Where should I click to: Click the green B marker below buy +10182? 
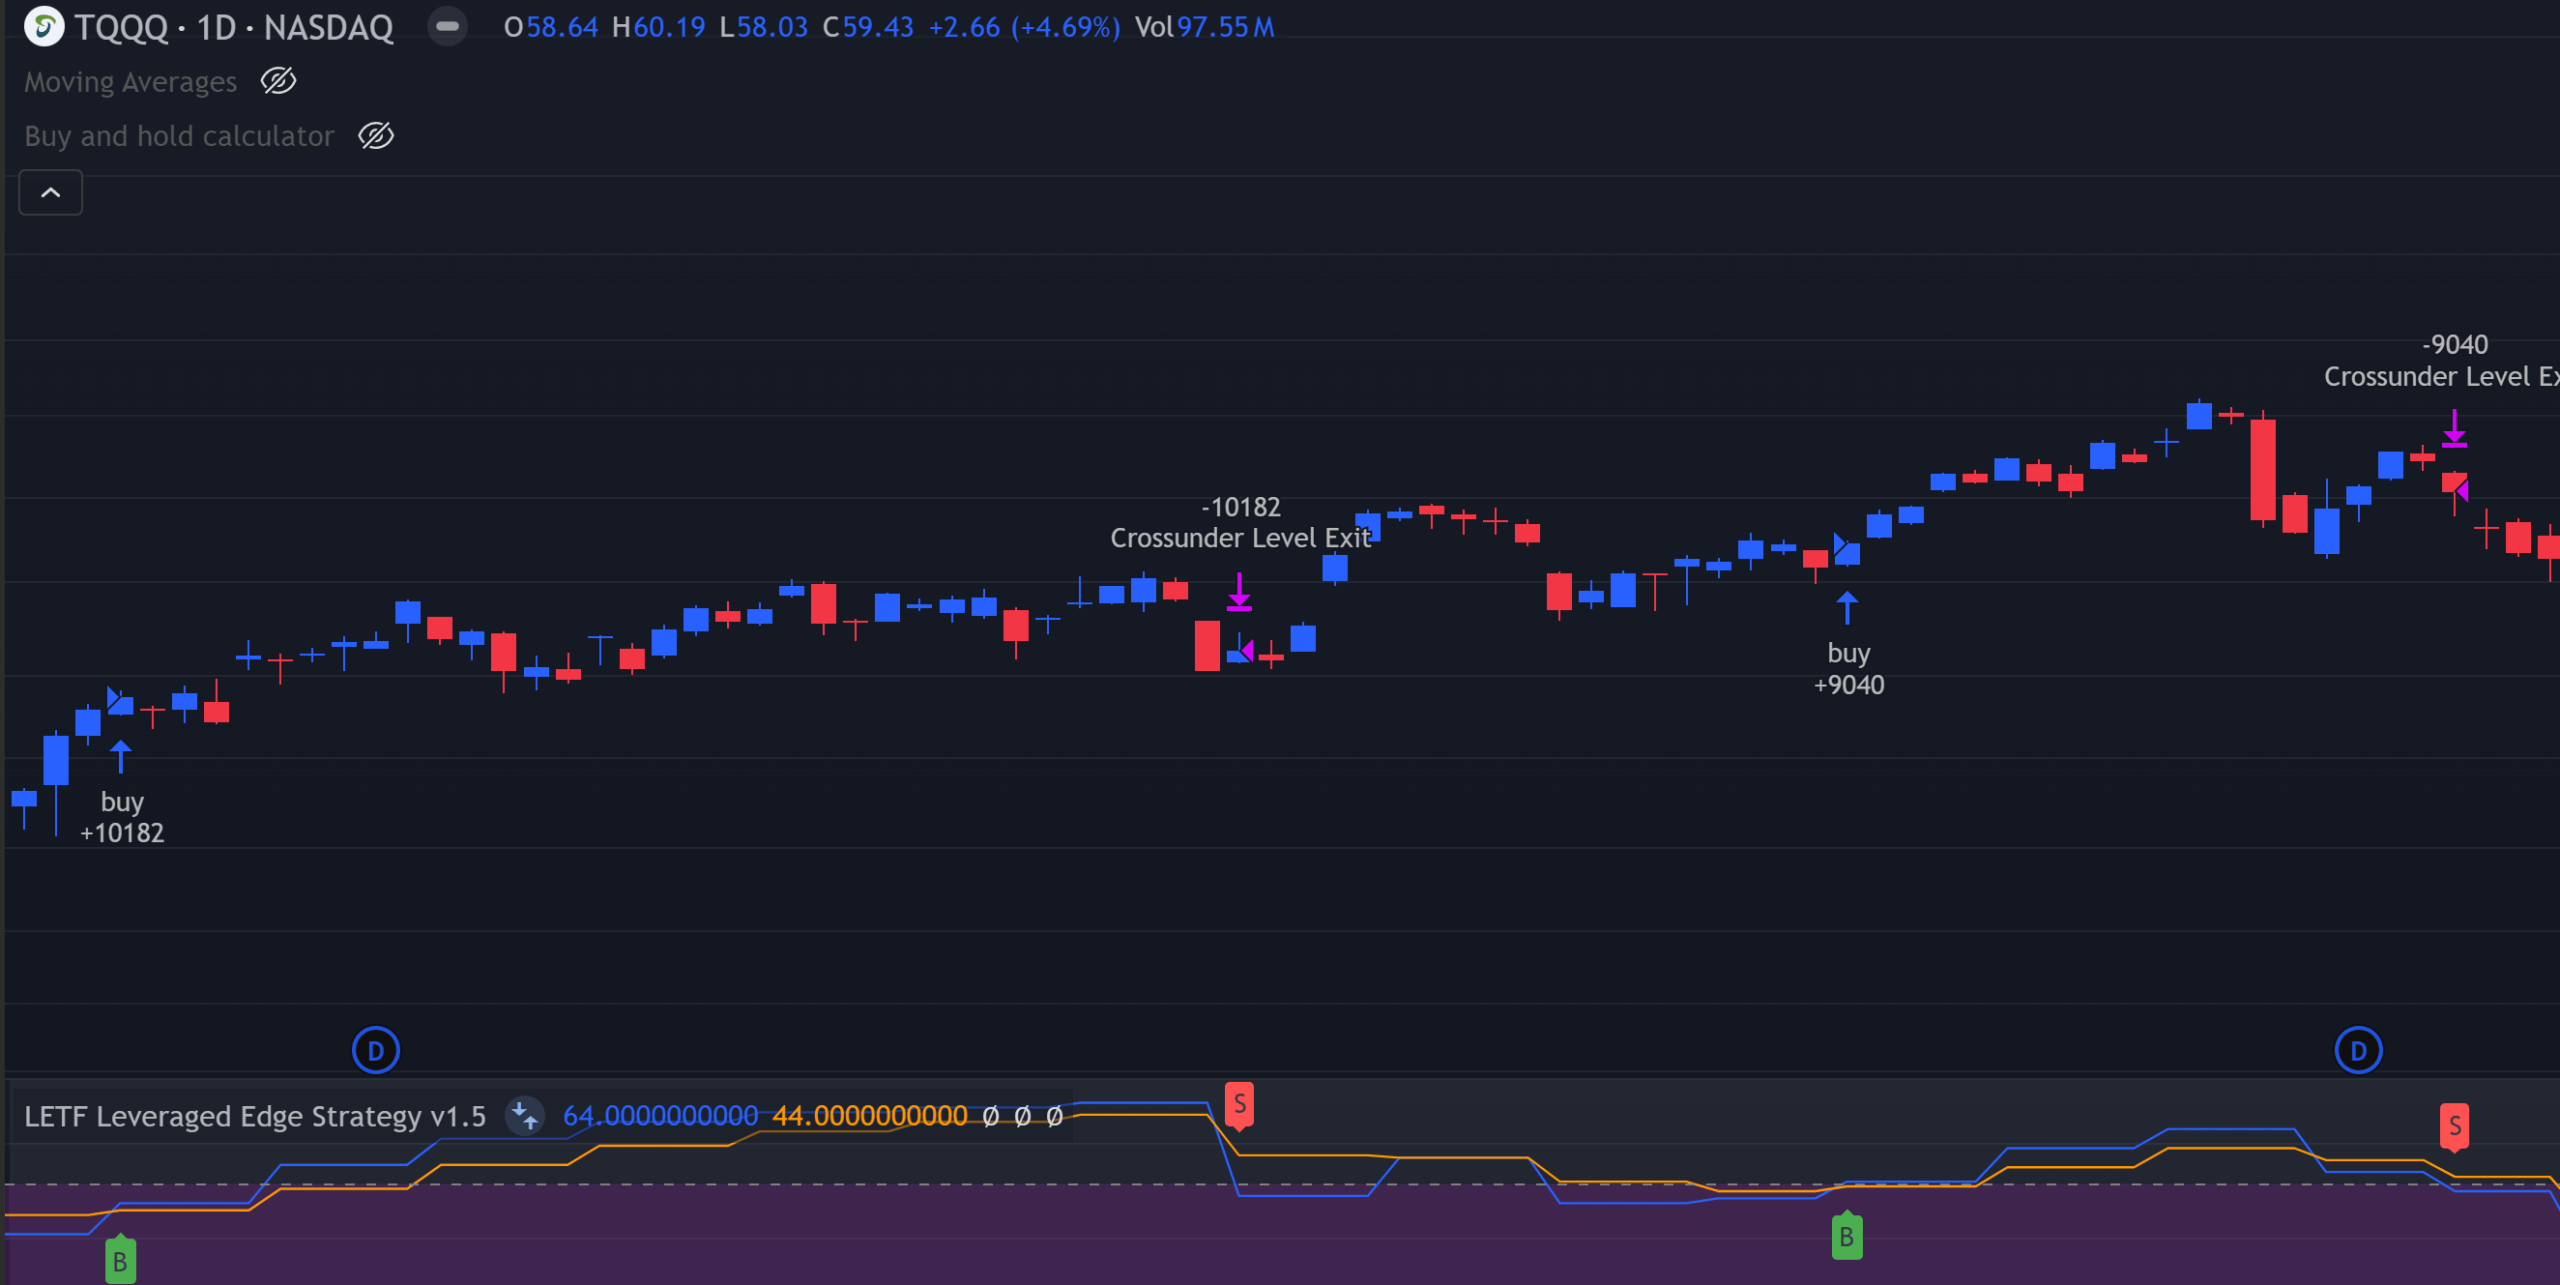(120, 1260)
